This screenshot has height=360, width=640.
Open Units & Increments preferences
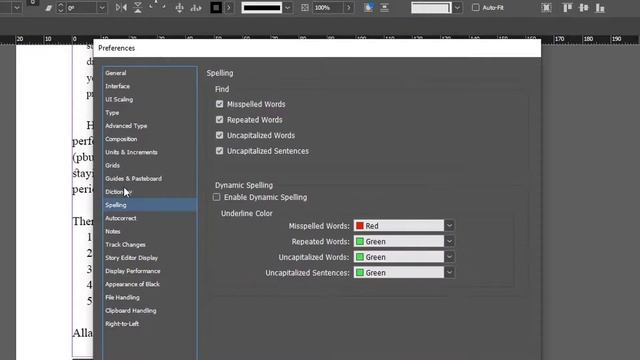(x=150, y=152)
